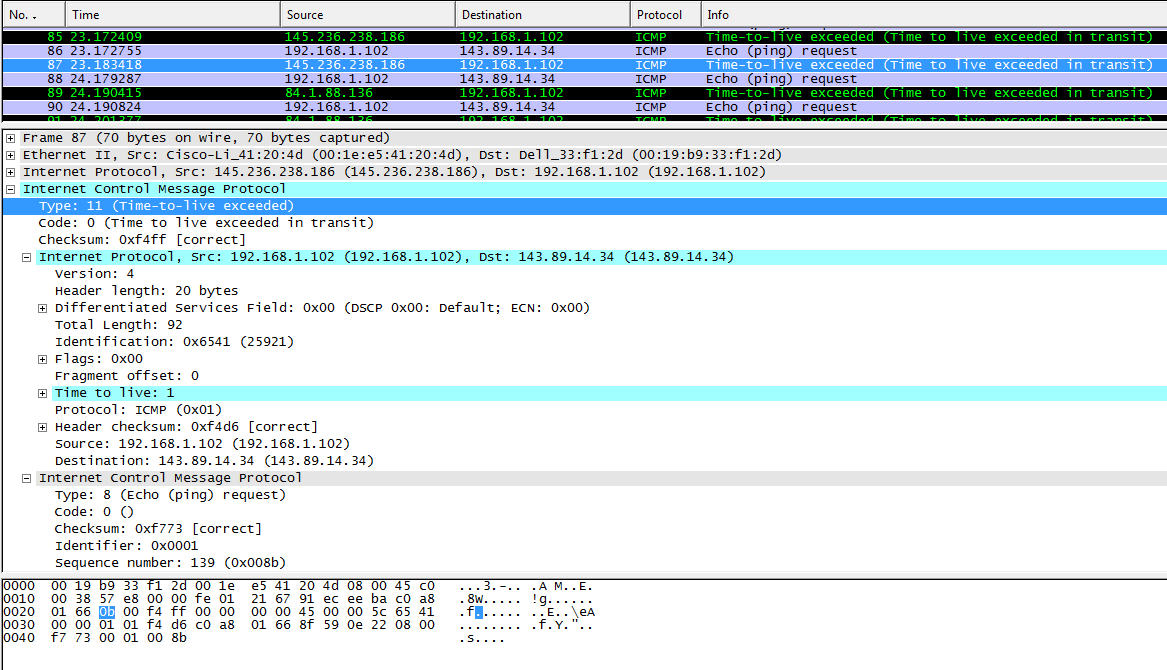1167x670 pixels.
Task: Select the Source: 192.168.1.102 field
Action: 202,444
